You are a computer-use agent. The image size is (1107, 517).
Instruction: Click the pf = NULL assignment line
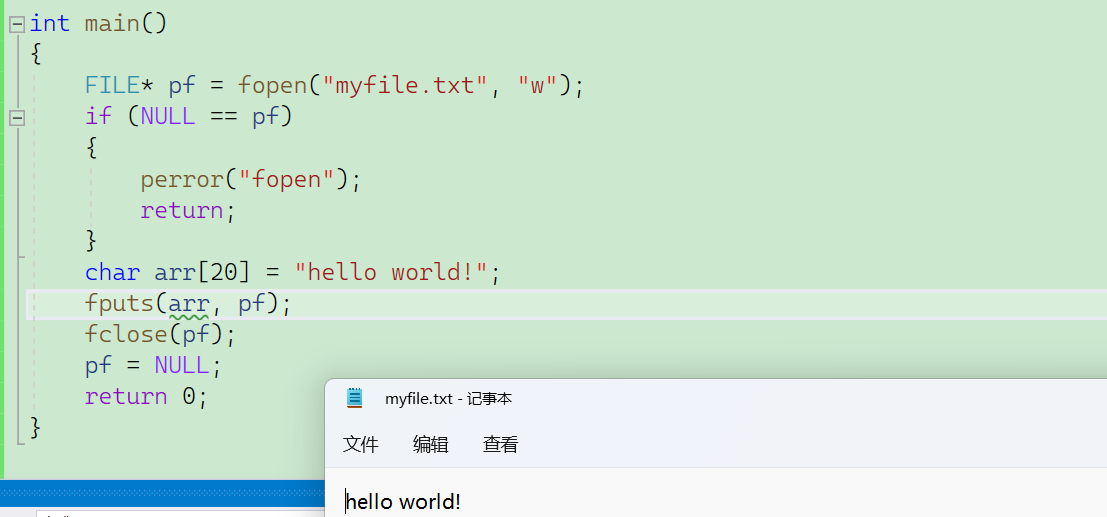(152, 365)
